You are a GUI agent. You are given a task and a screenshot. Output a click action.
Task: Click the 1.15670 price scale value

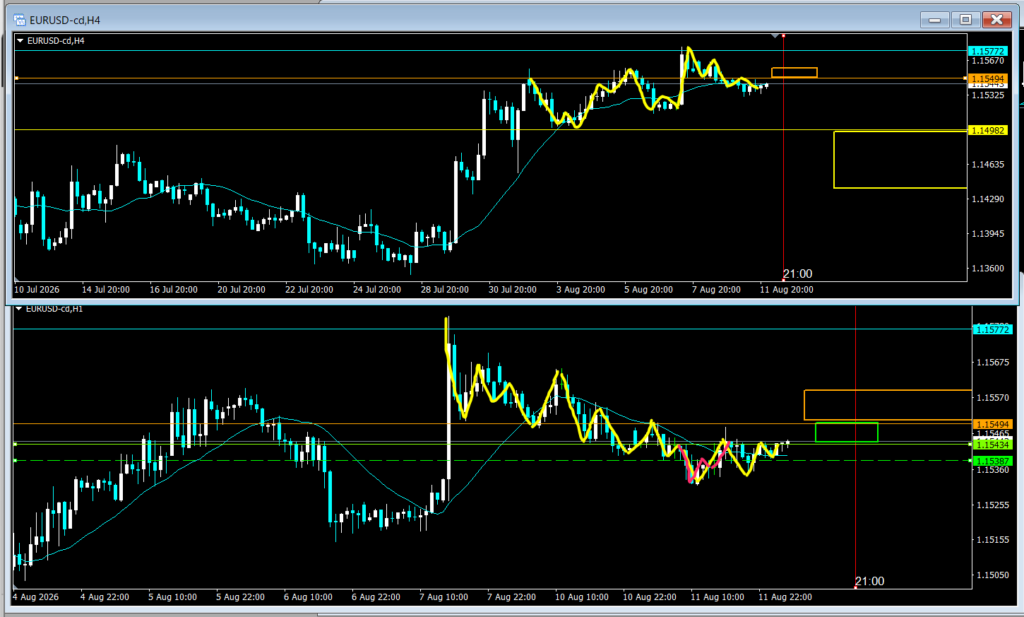[987, 61]
